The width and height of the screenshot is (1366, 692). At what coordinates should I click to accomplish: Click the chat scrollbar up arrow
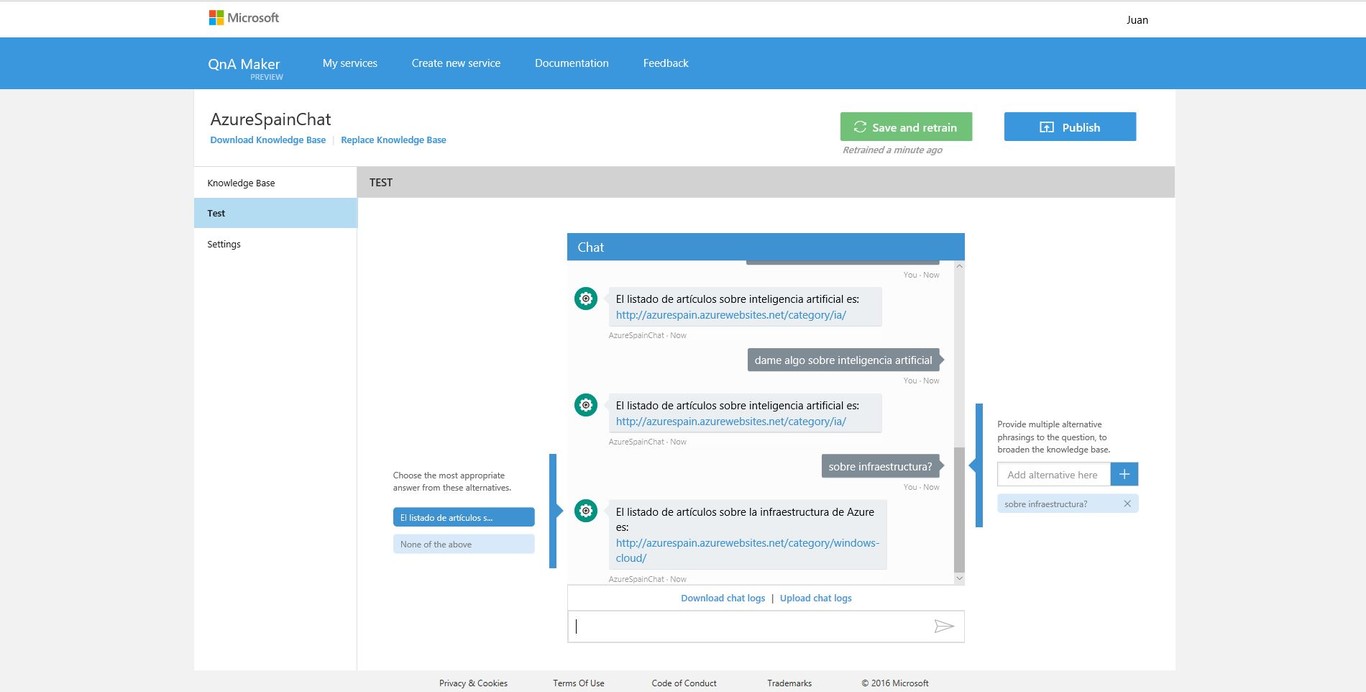958,264
